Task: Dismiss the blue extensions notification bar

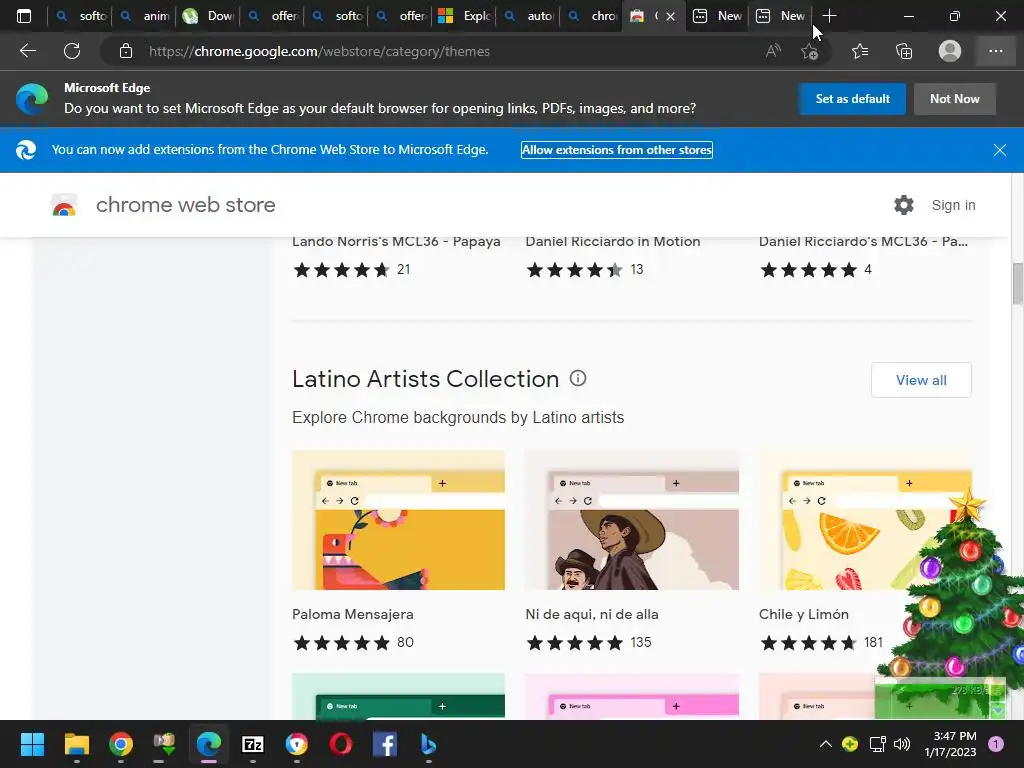Action: pyautogui.click(x=1000, y=150)
